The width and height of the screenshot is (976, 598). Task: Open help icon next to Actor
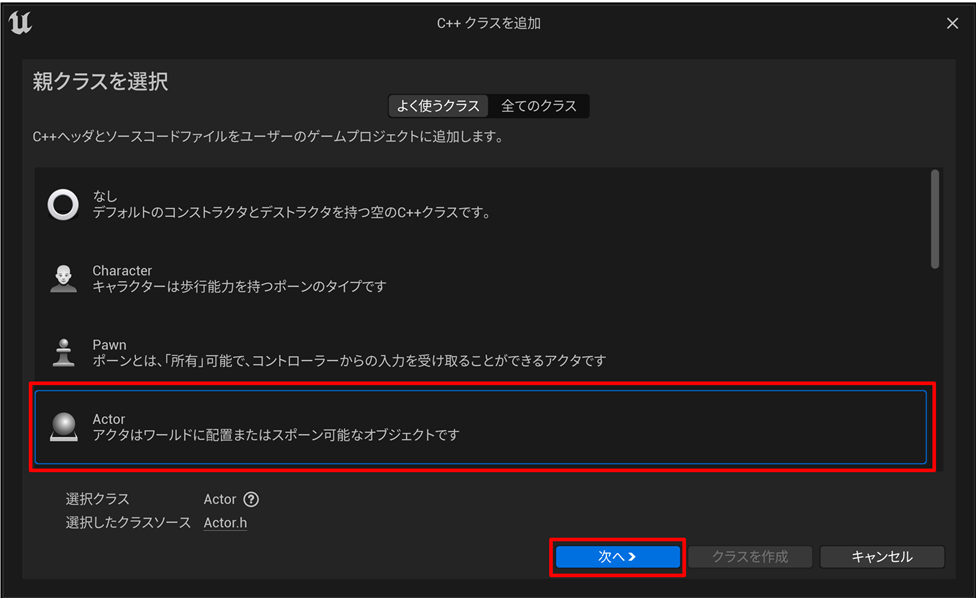[251, 499]
